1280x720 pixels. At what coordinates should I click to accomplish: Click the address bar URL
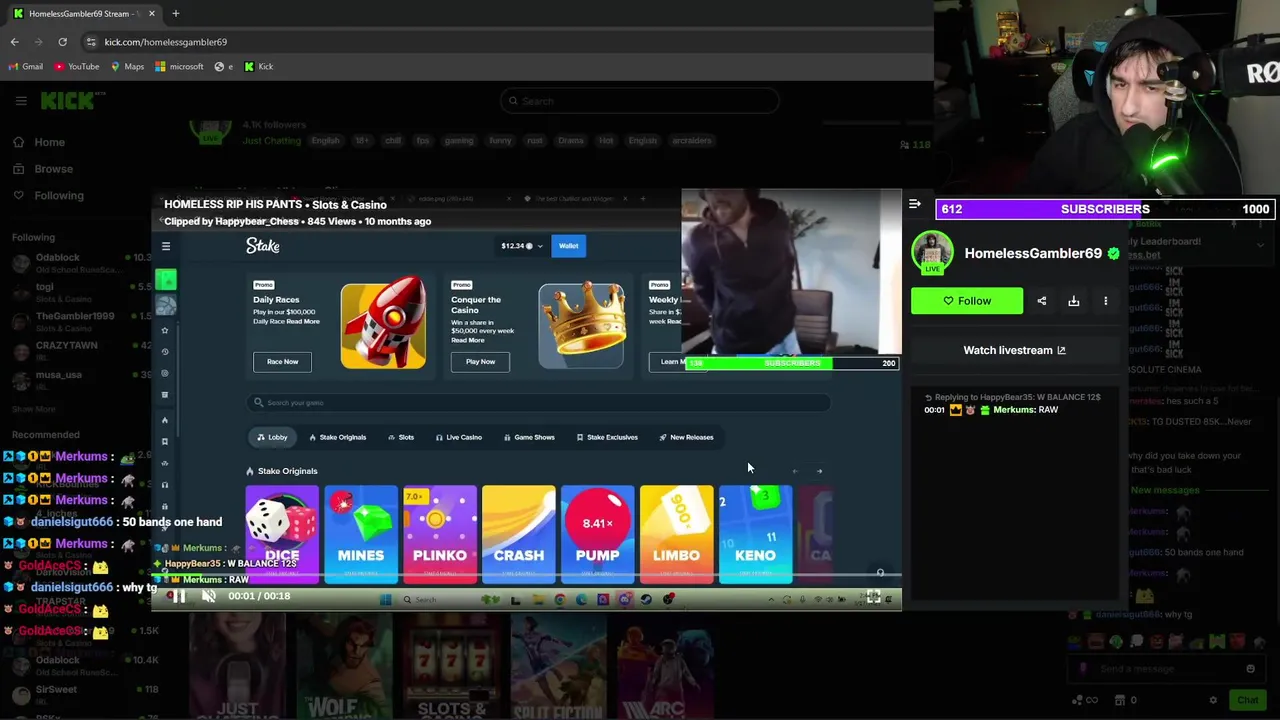point(166,42)
